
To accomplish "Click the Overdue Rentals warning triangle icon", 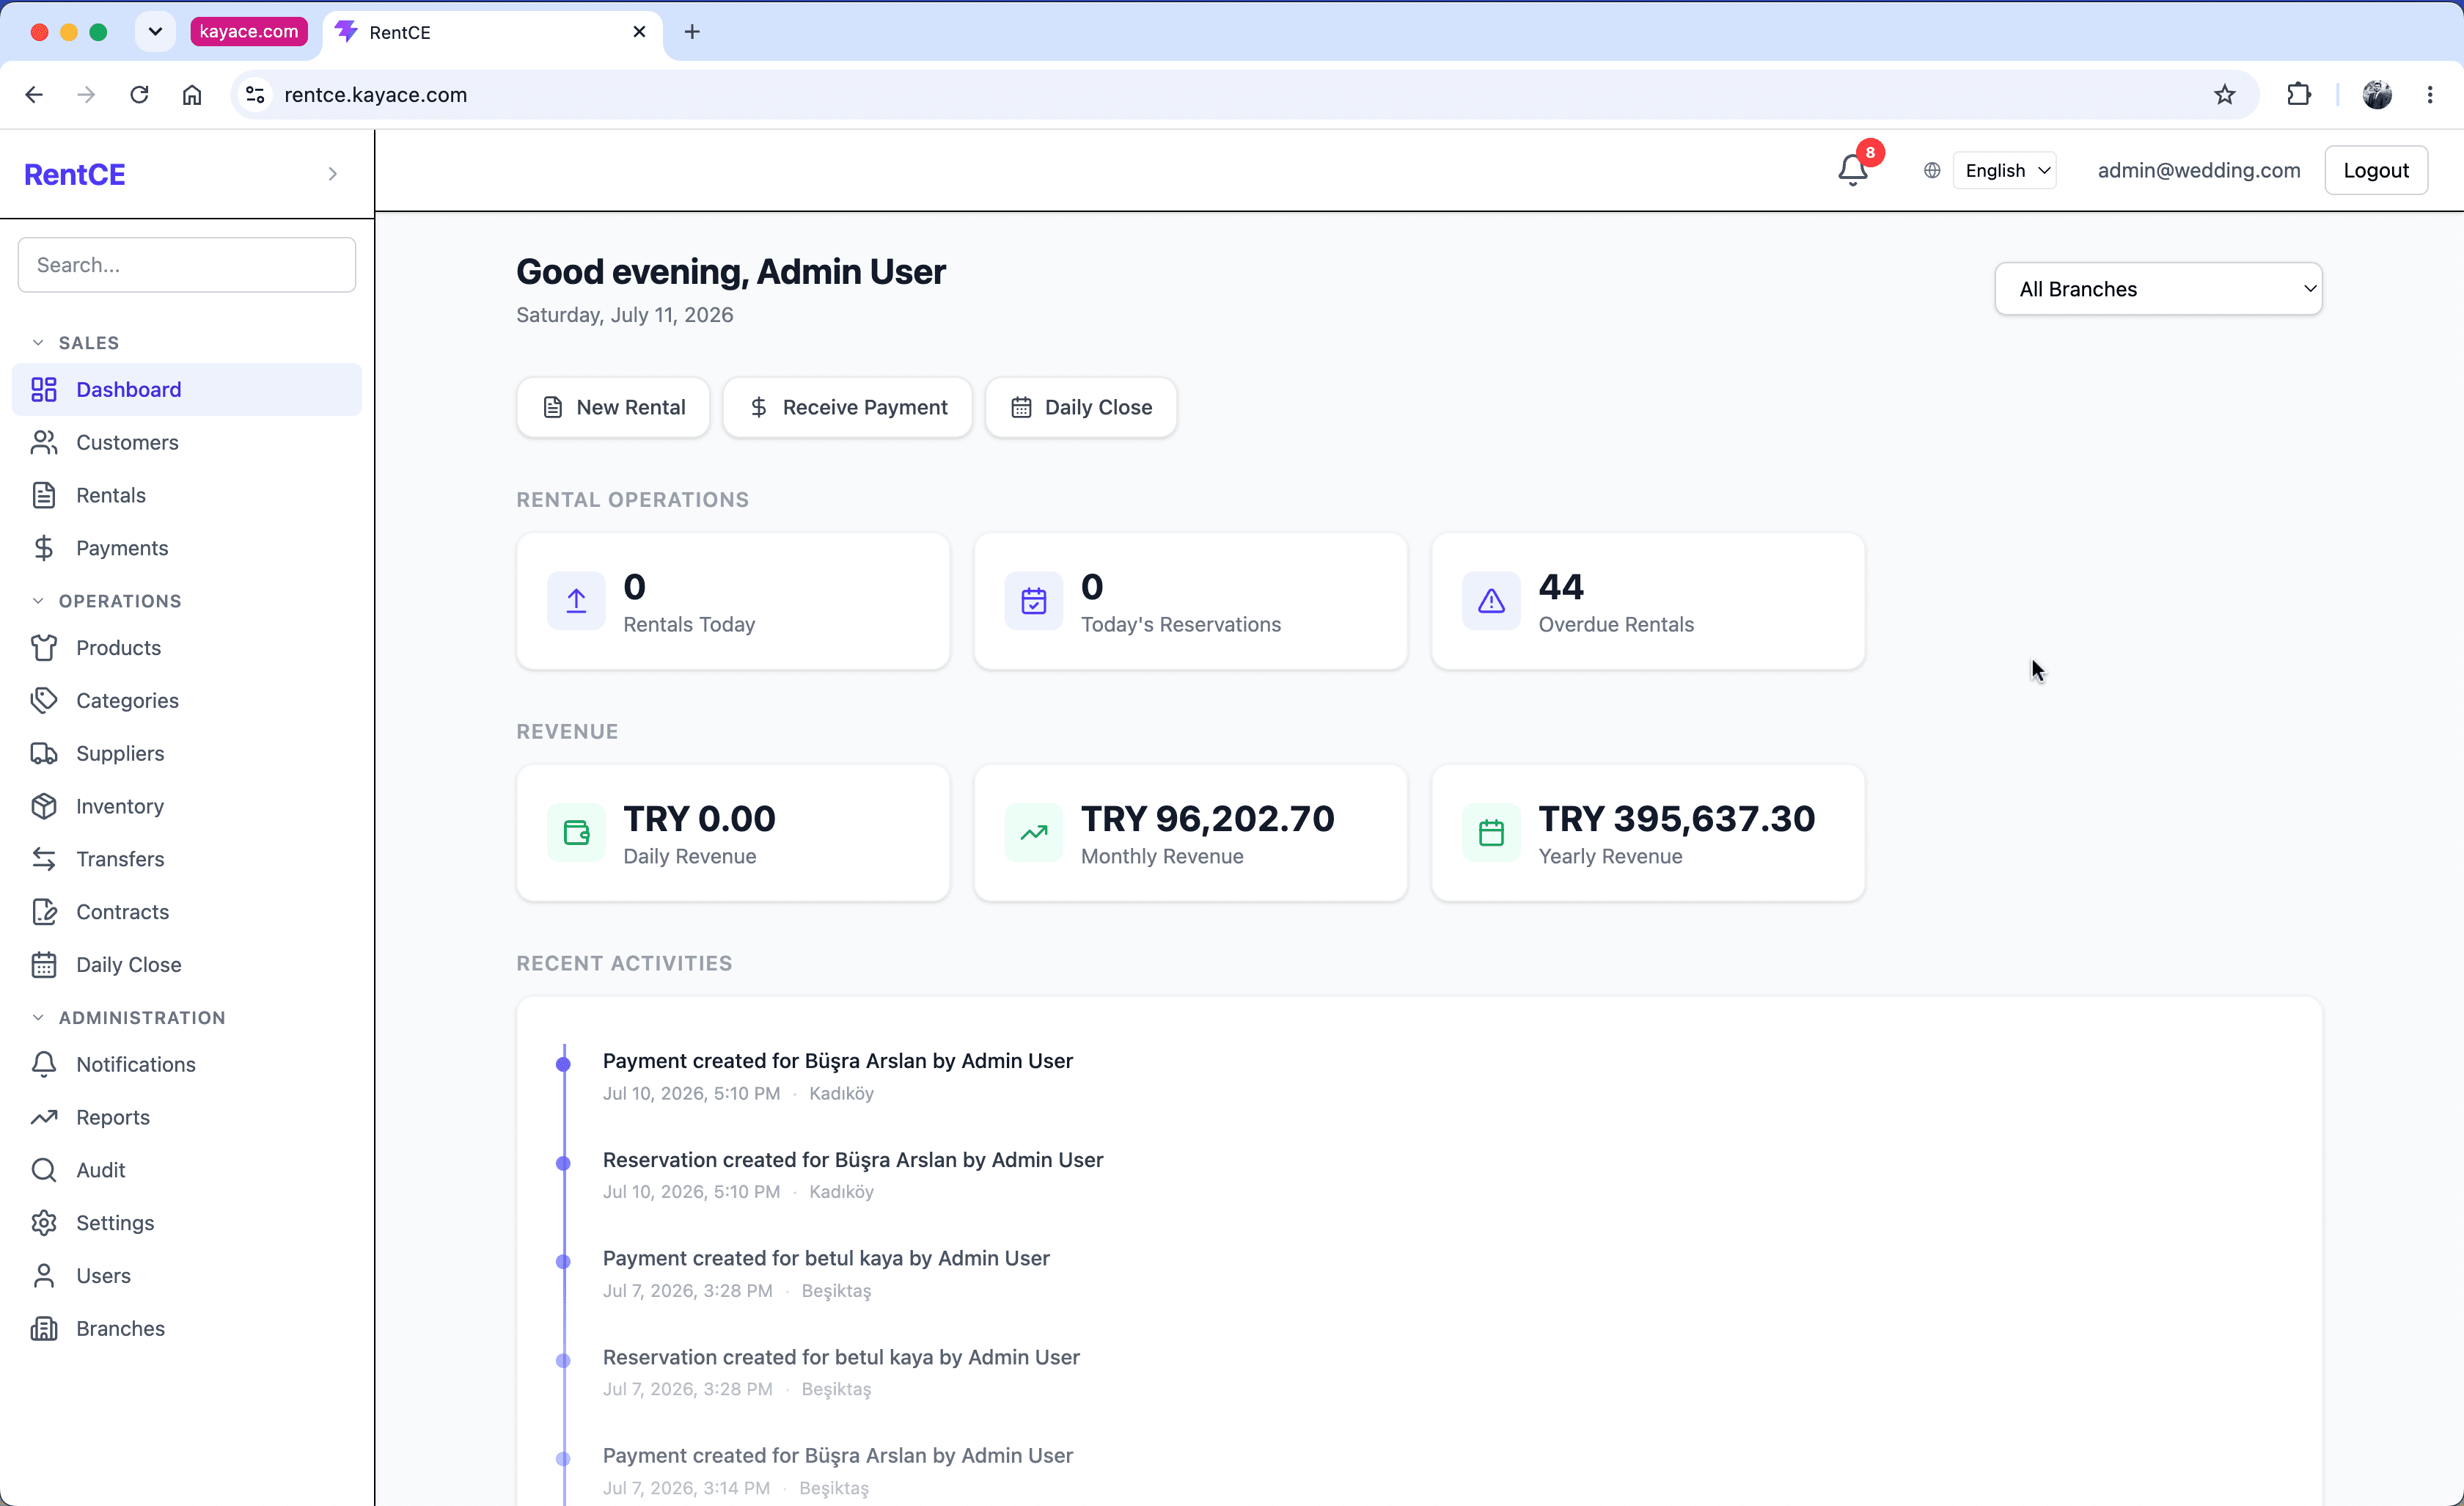I will pyautogui.click(x=1491, y=601).
